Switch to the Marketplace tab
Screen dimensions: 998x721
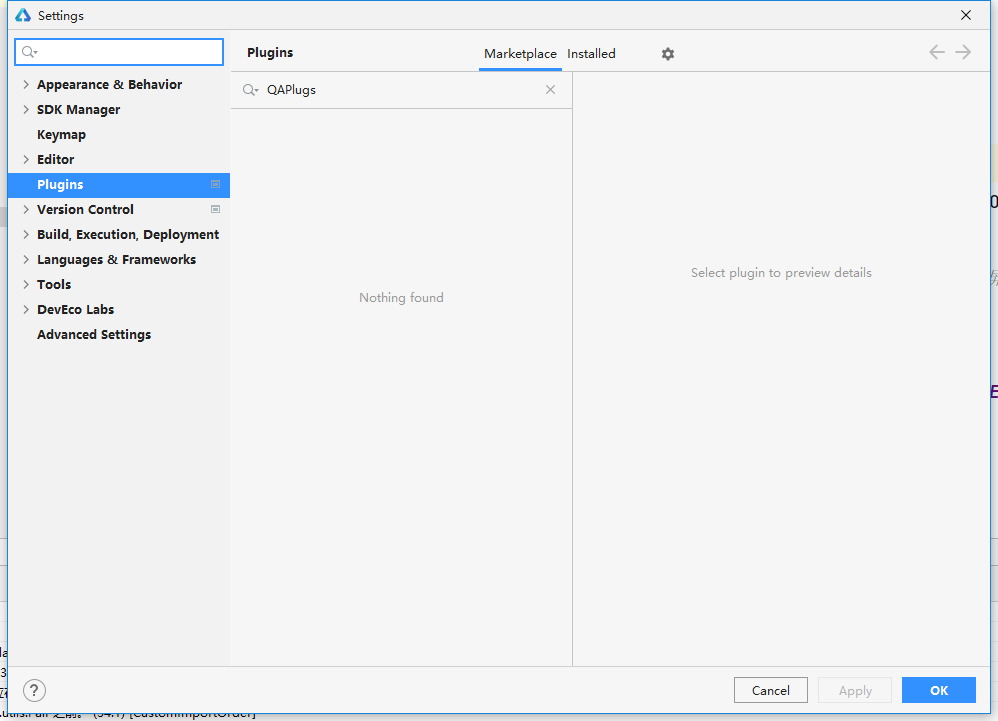pos(520,54)
